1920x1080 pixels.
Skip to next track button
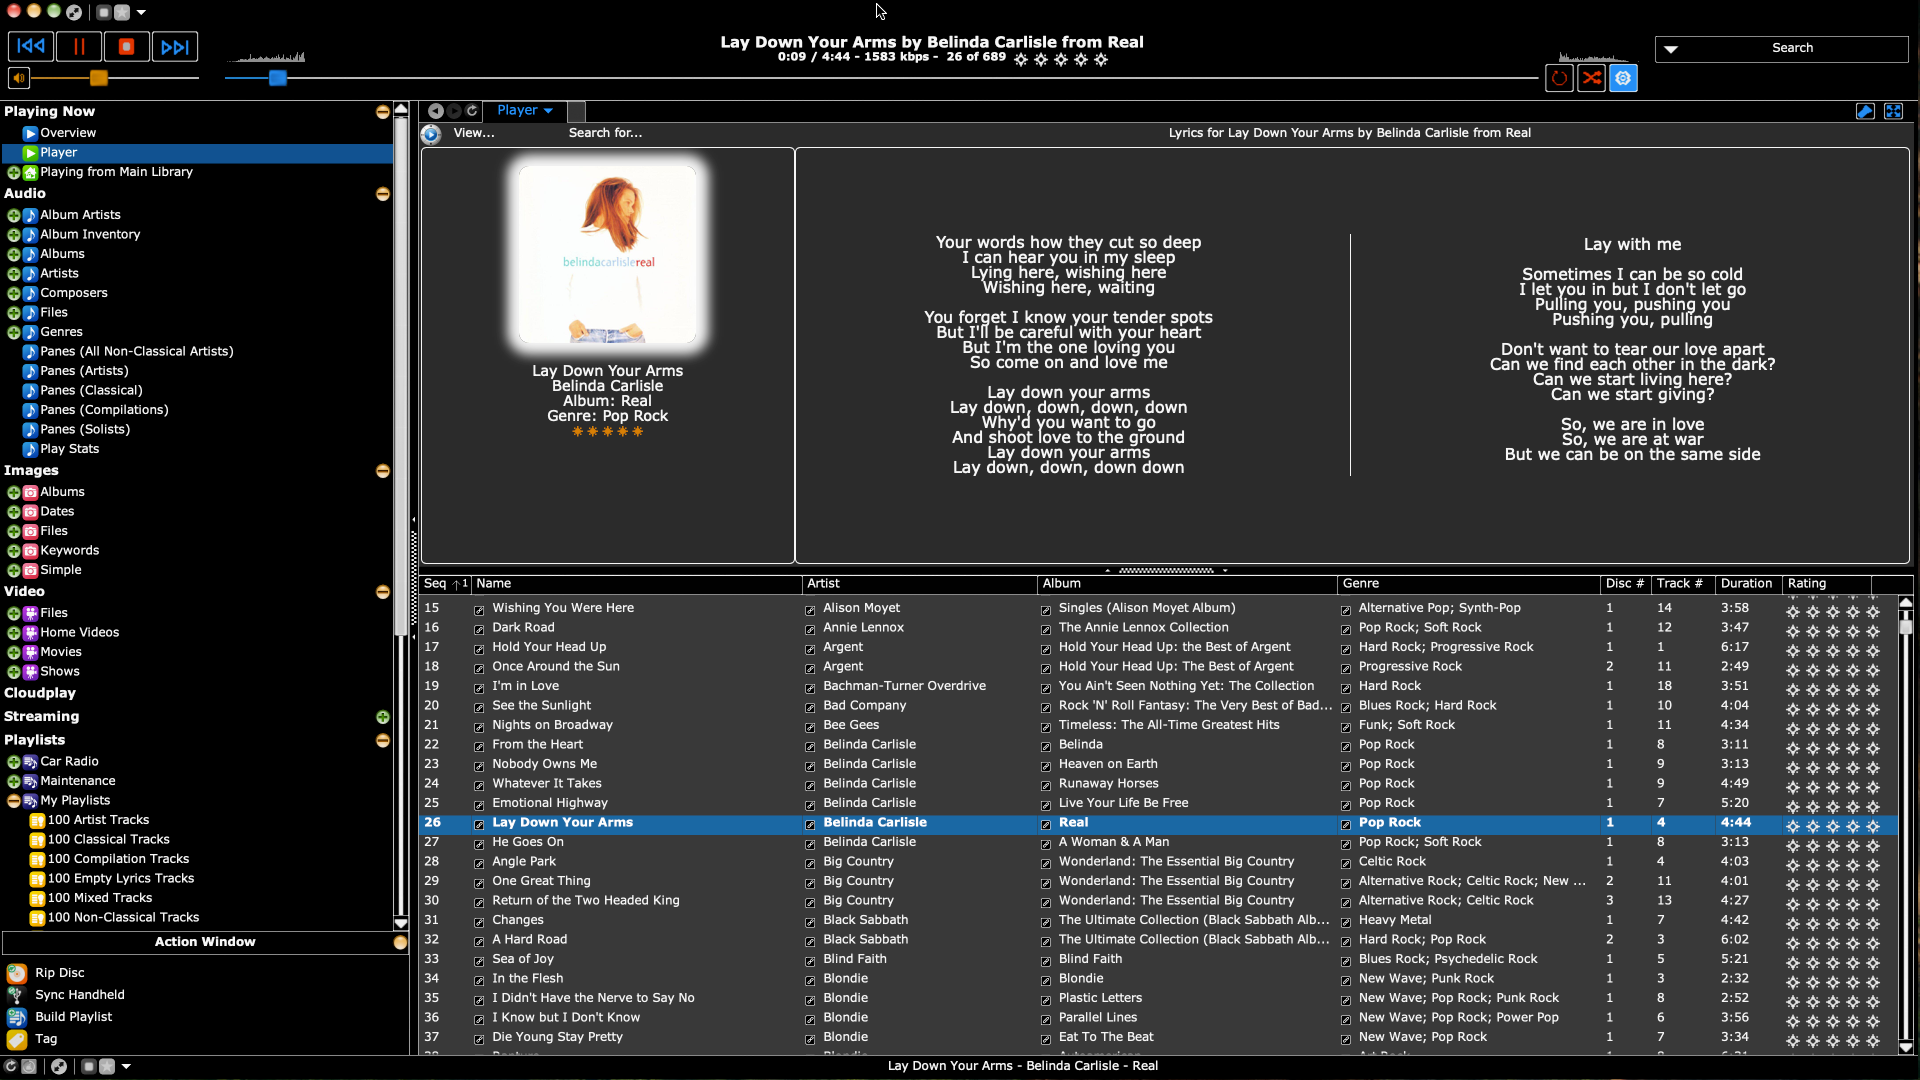[x=175, y=46]
